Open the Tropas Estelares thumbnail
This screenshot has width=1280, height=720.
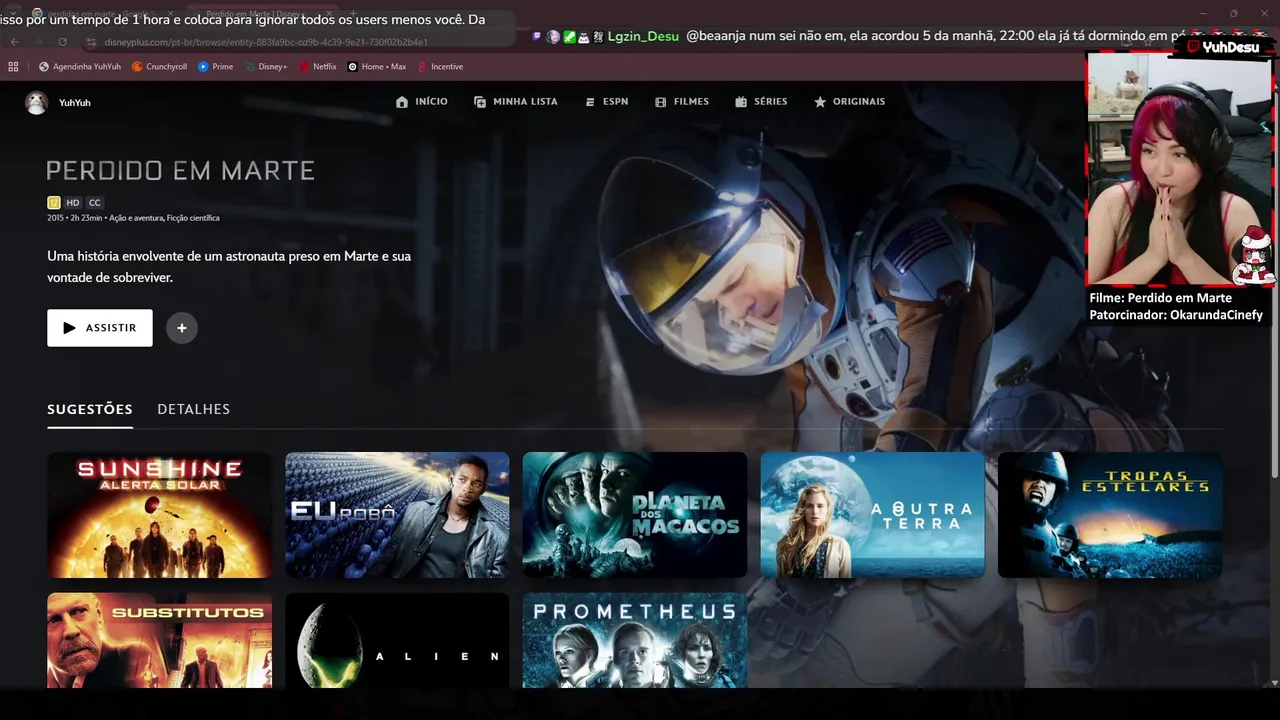(x=1110, y=515)
